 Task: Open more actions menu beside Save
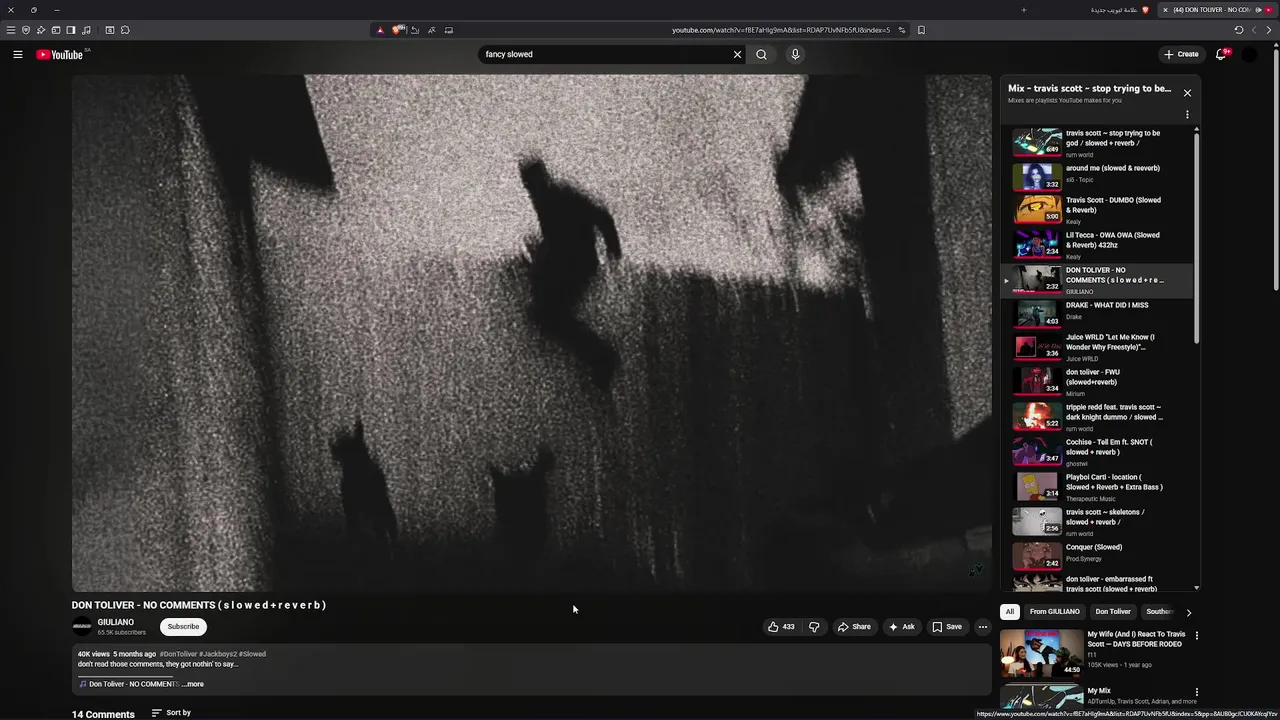tap(983, 627)
